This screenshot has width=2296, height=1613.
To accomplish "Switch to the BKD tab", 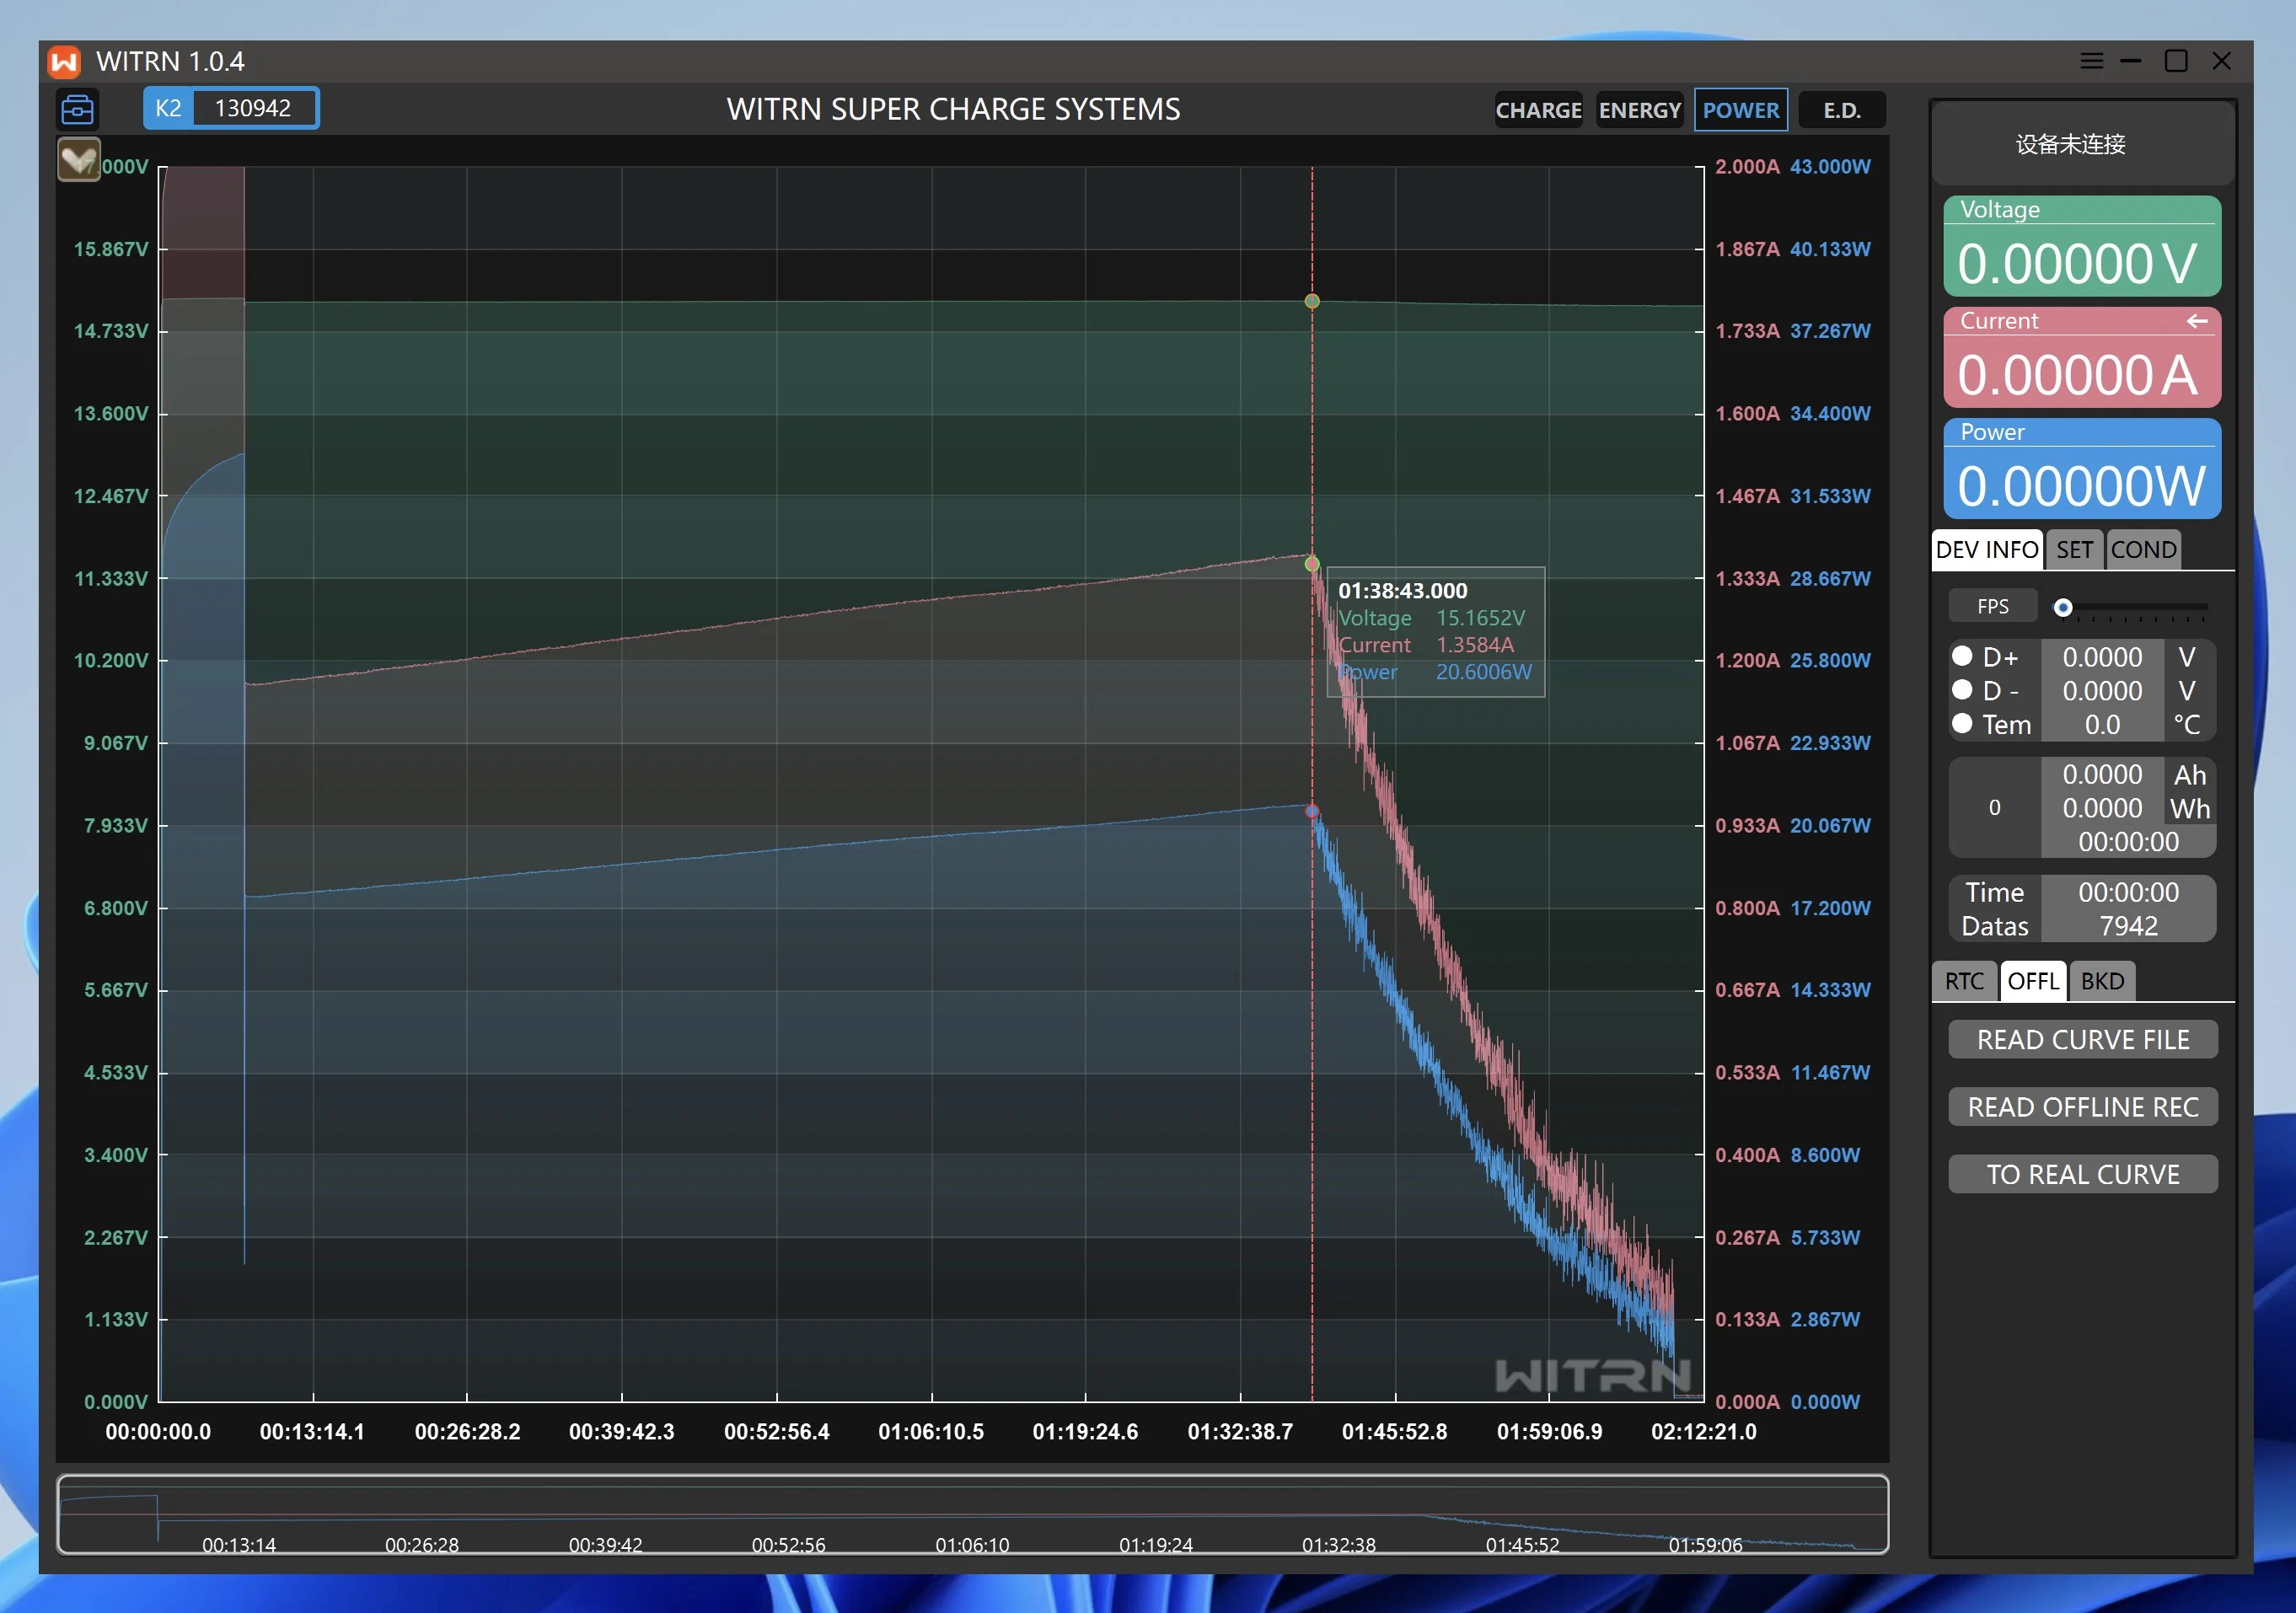I will [2102, 981].
